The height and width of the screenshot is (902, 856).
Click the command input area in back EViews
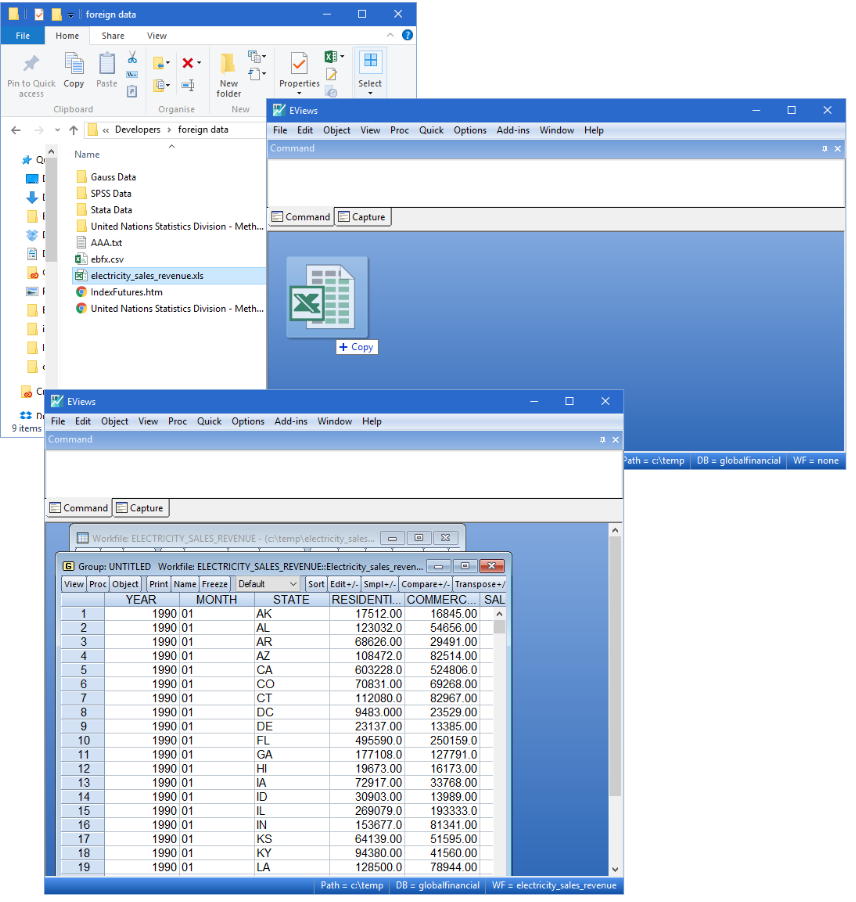556,182
